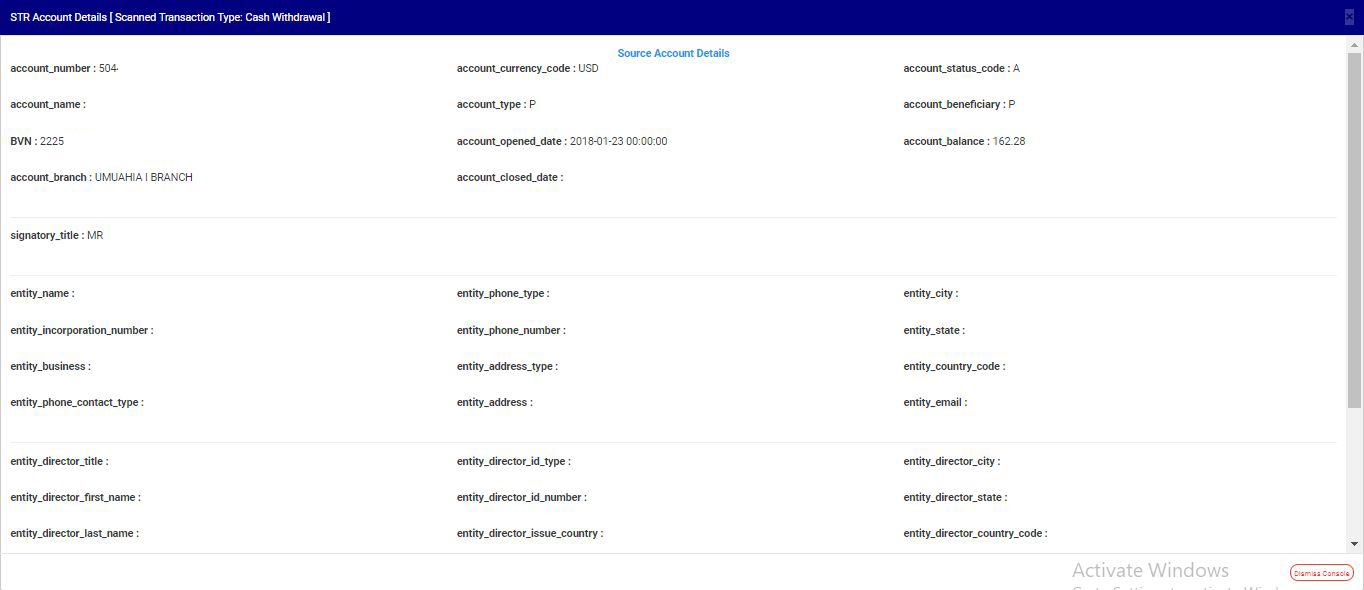Click the vertical scrollbar thumb

pyautogui.click(x=1355, y=230)
